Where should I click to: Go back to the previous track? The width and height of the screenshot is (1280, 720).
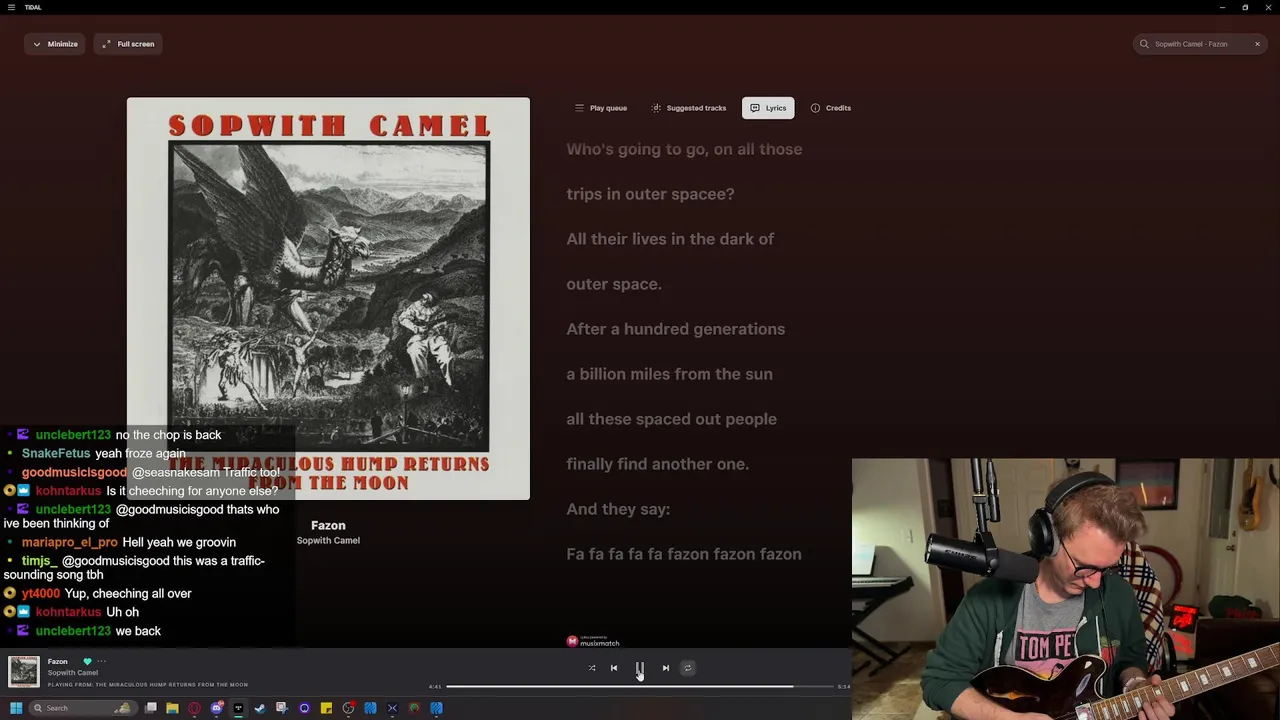pyautogui.click(x=614, y=668)
